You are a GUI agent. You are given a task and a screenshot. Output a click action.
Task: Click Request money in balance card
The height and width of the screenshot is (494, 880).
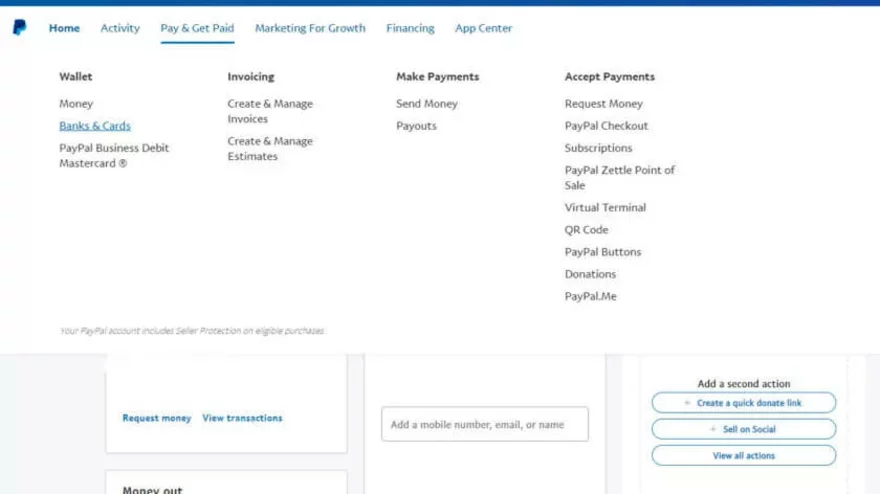157,418
